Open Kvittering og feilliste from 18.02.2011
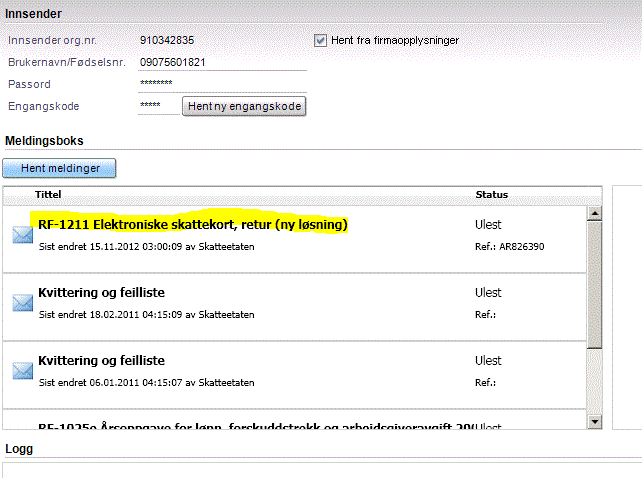 point(102,292)
